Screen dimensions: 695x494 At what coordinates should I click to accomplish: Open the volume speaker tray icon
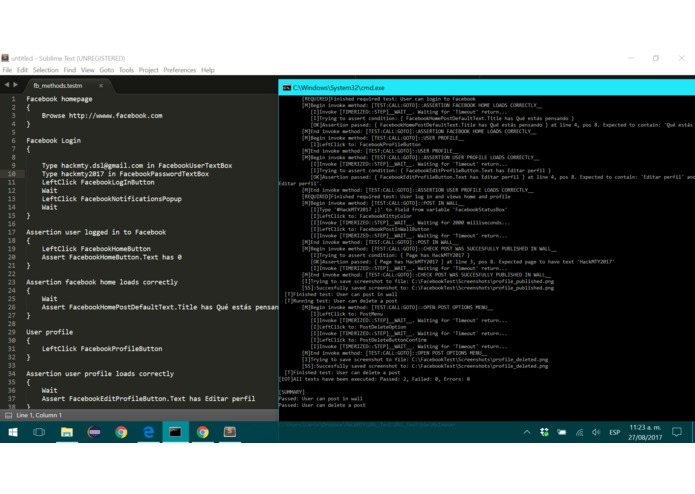596,432
